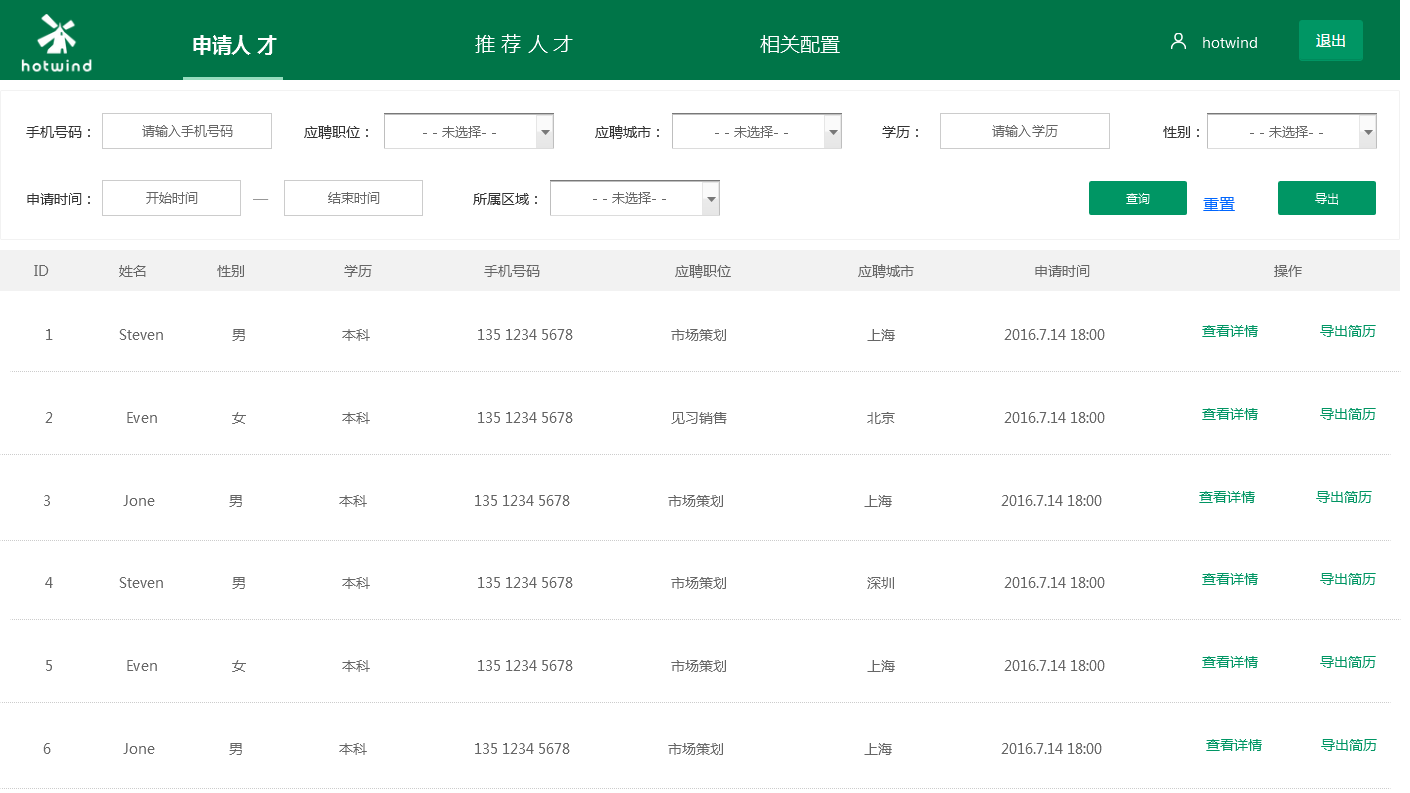This screenshot has height=793, width=1410.
Task: Click the 2016.7.14 18:00 time in row 5
Action: (x=1055, y=666)
